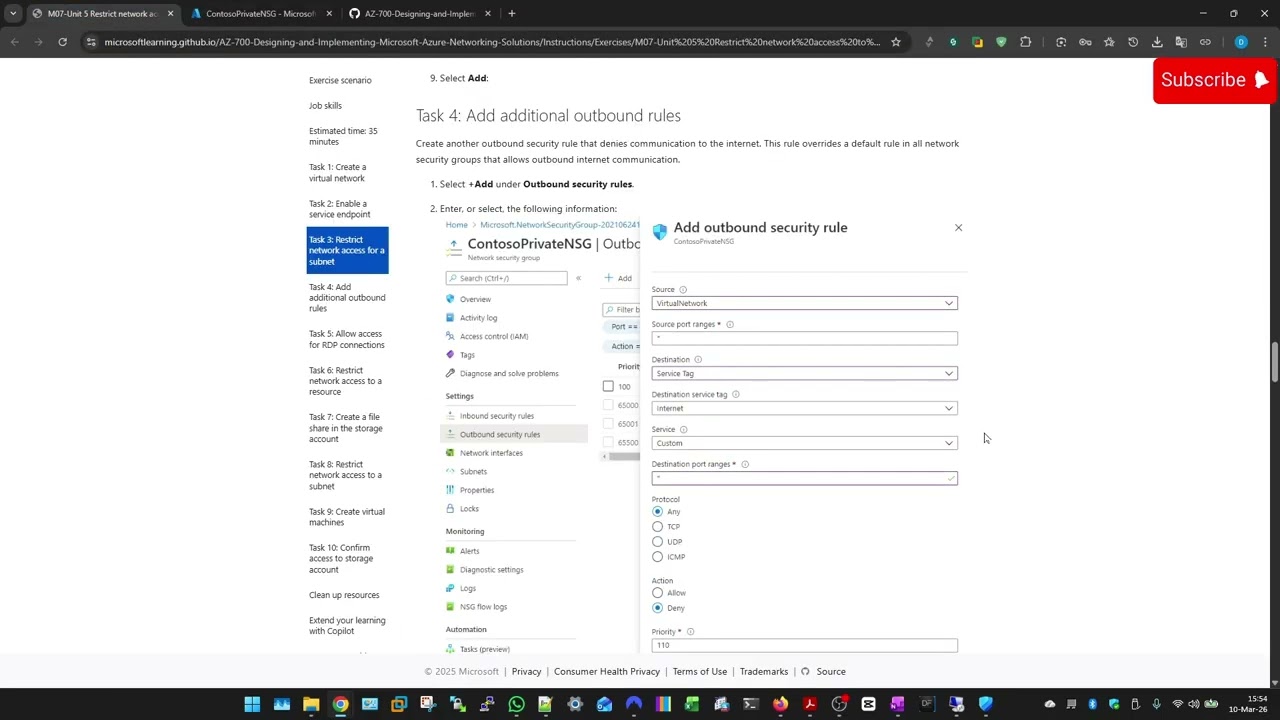Open the password manager key icon
The height and width of the screenshot is (720, 1280).
click(1085, 42)
